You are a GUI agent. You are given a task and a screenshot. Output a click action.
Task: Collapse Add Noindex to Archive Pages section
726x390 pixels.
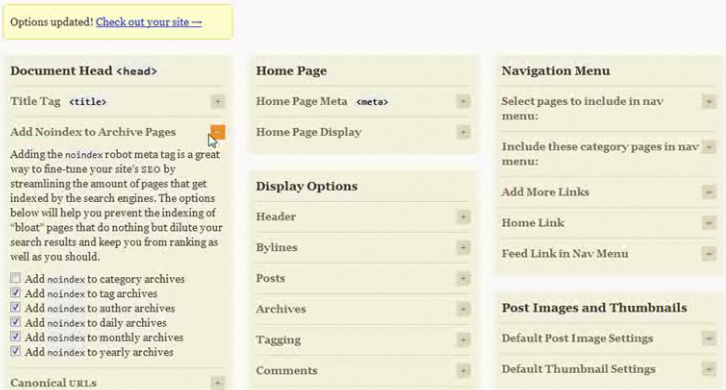pos(218,132)
